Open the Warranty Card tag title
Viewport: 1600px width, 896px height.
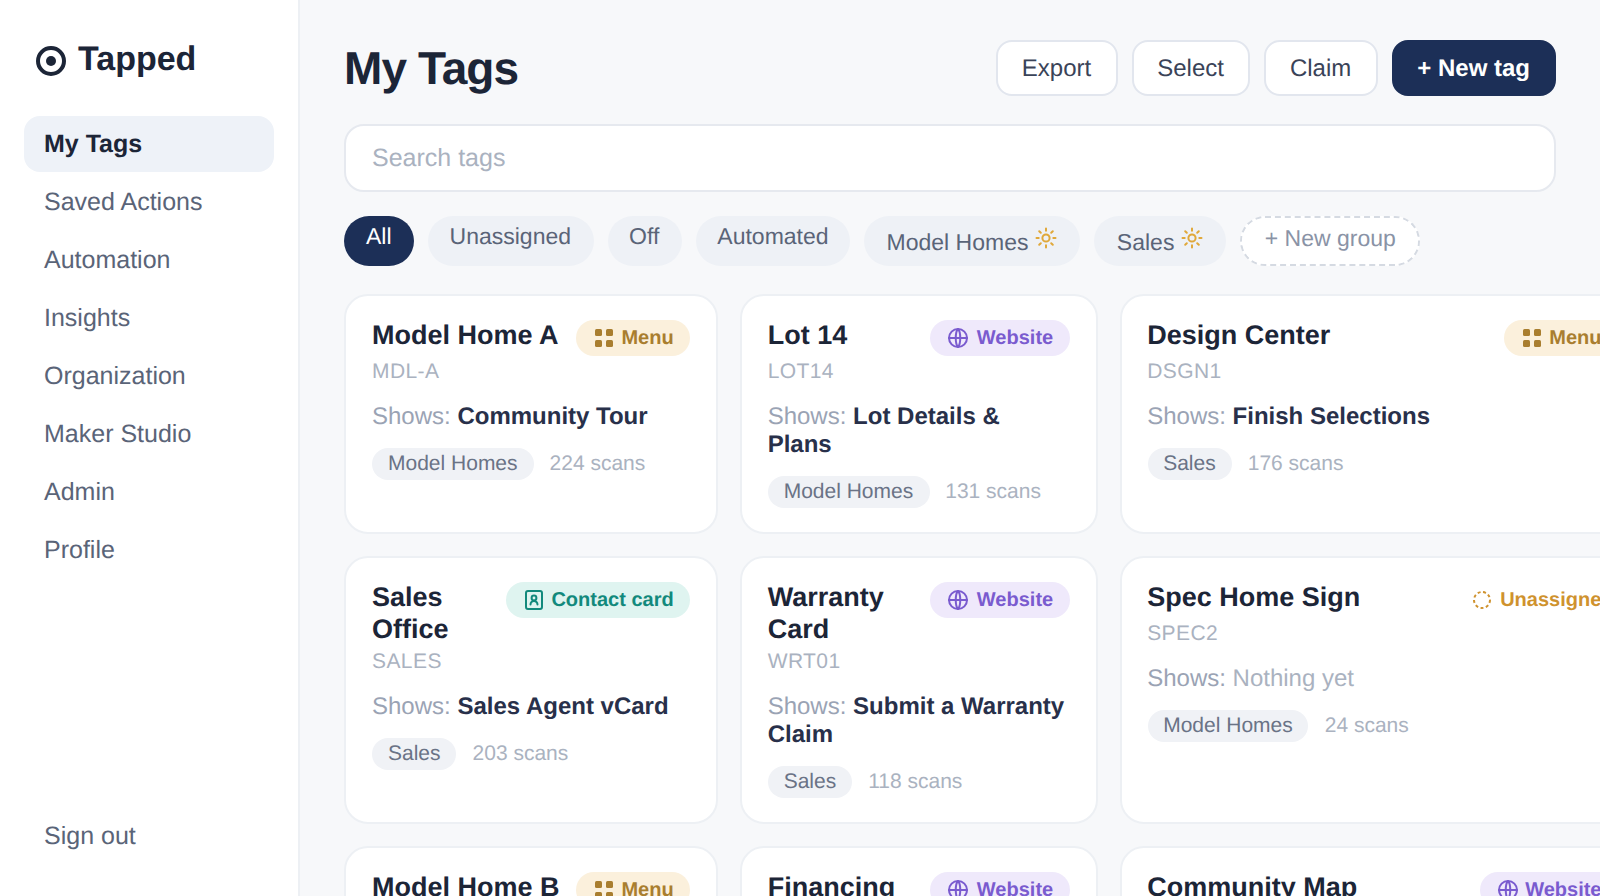click(x=826, y=613)
